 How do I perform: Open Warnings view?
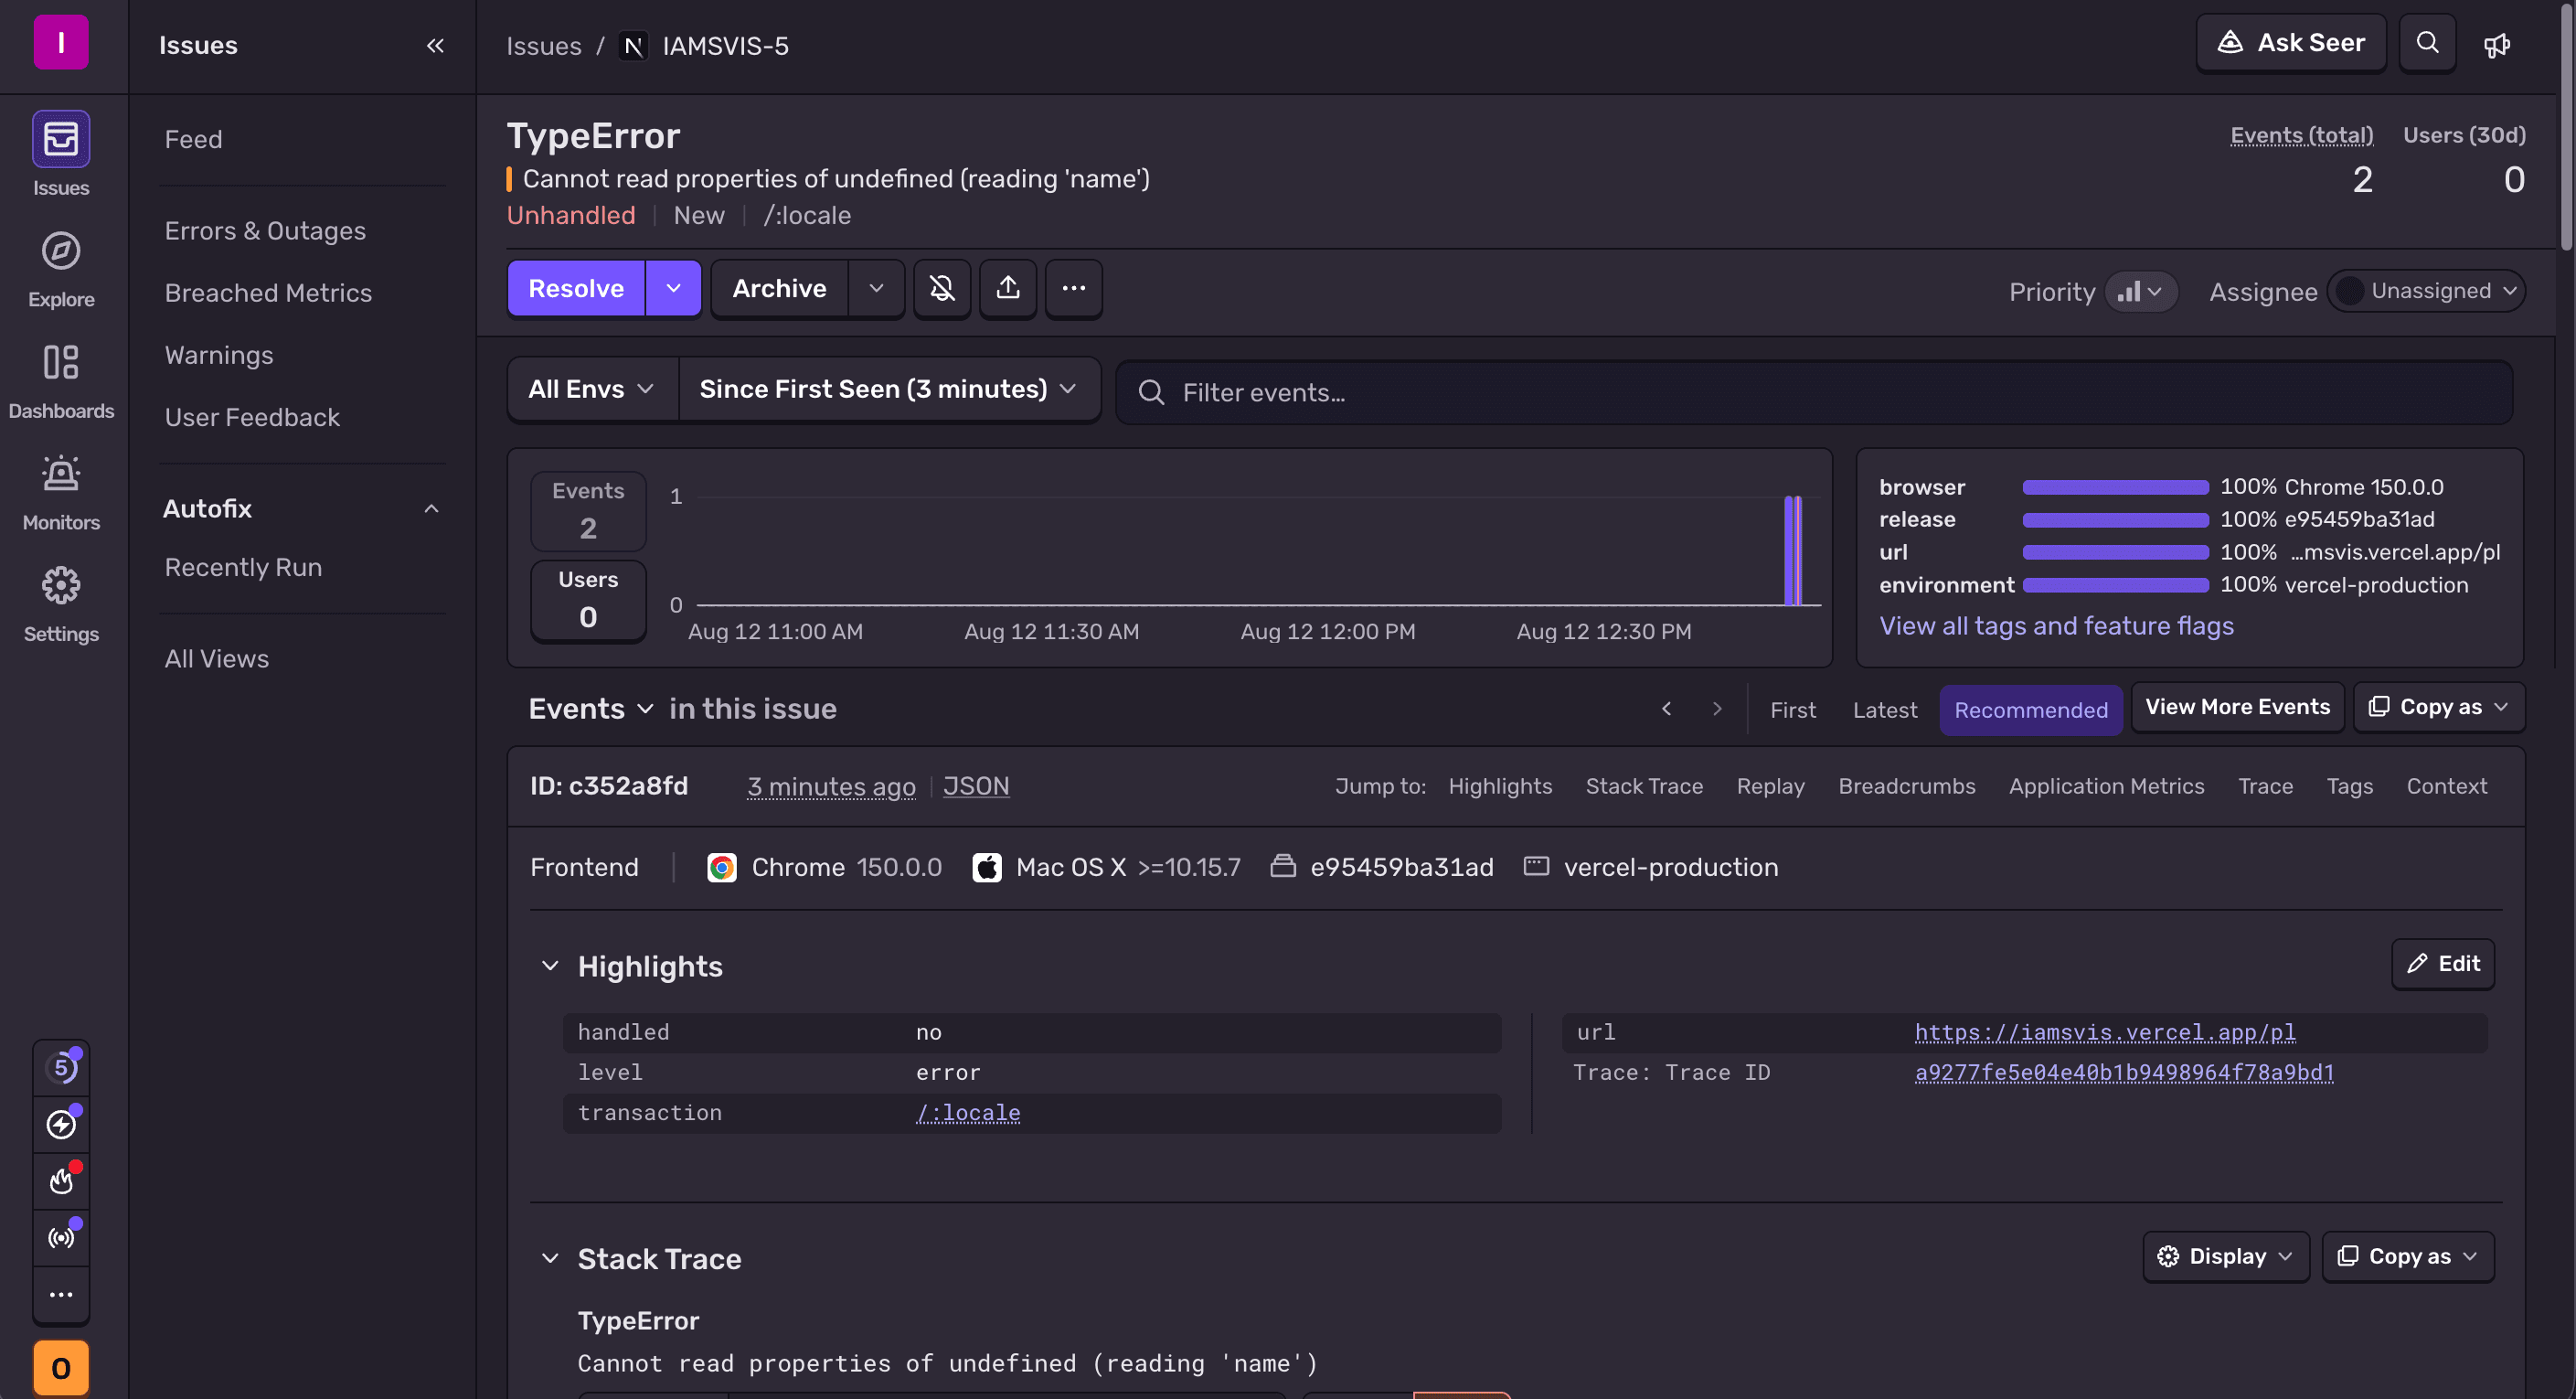(x=219, y=356)
